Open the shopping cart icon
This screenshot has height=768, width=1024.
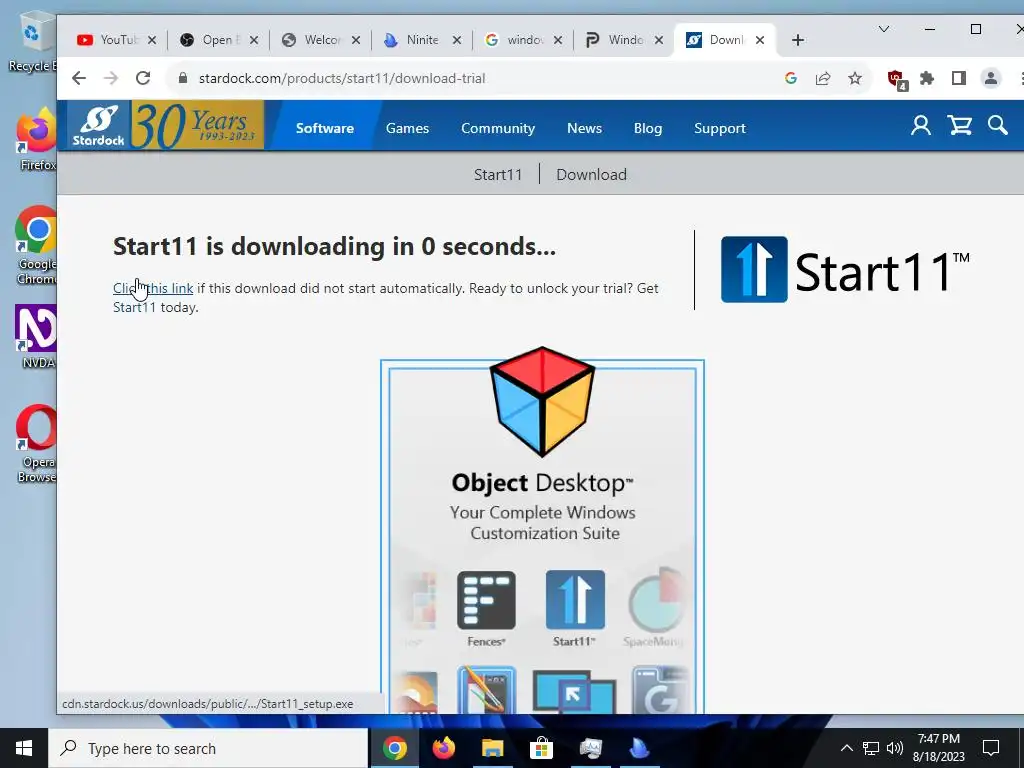(x=959, y=125)
